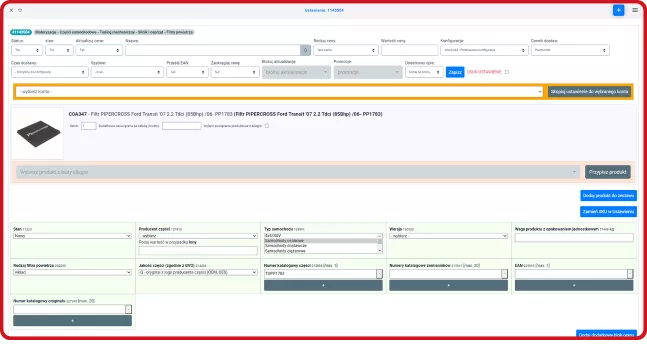The width and height of the screenshot is (647, 364).
Task: Open the Czas dostawy dropdown
Action: point(50,72)
